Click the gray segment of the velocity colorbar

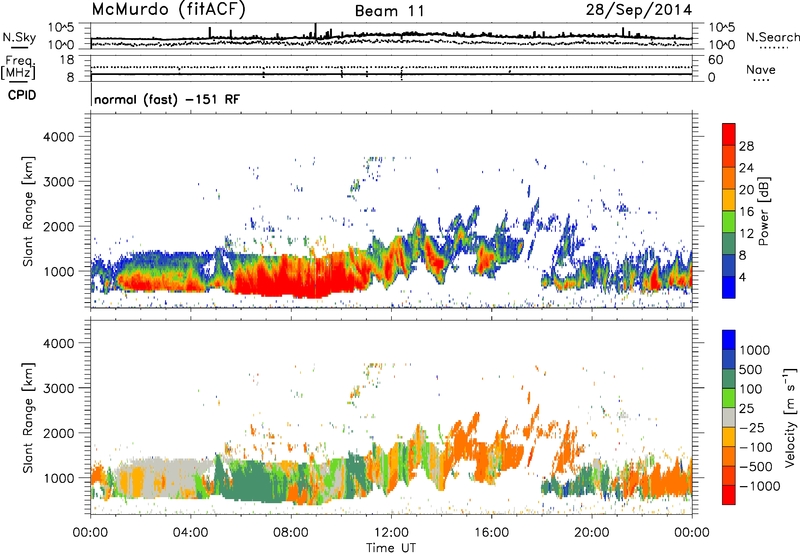pos(729,418)
